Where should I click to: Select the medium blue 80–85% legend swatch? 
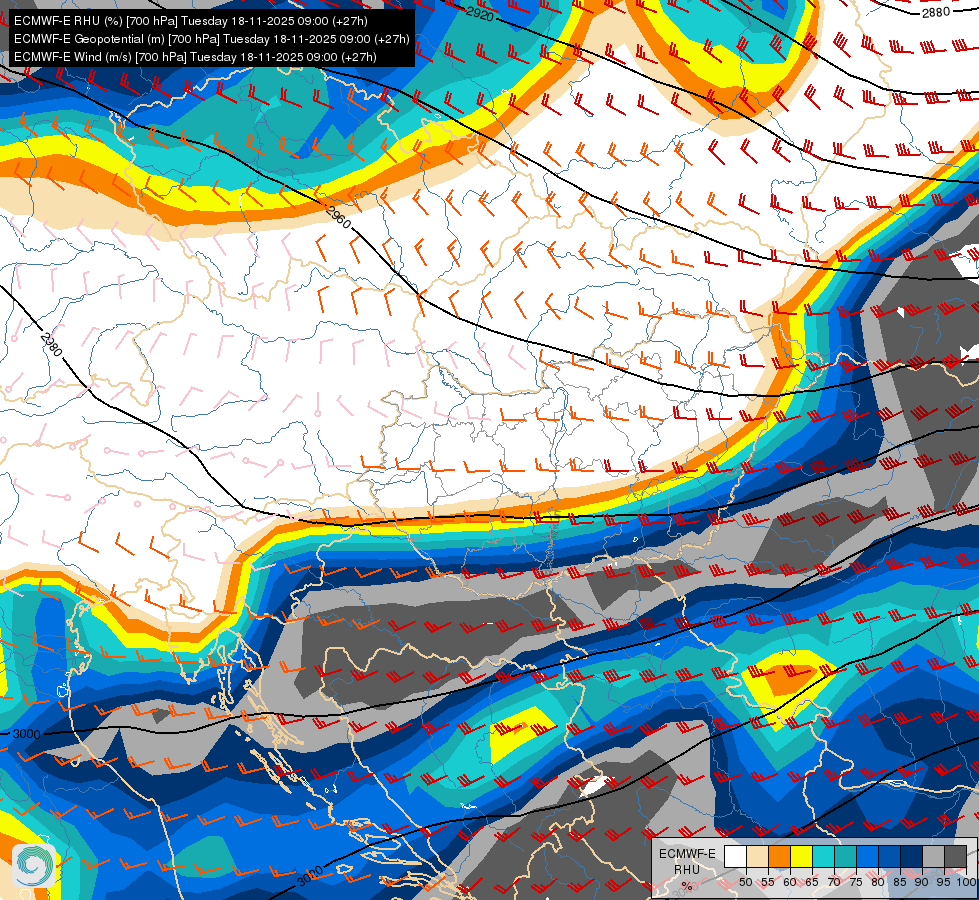(x=890, y=856)
